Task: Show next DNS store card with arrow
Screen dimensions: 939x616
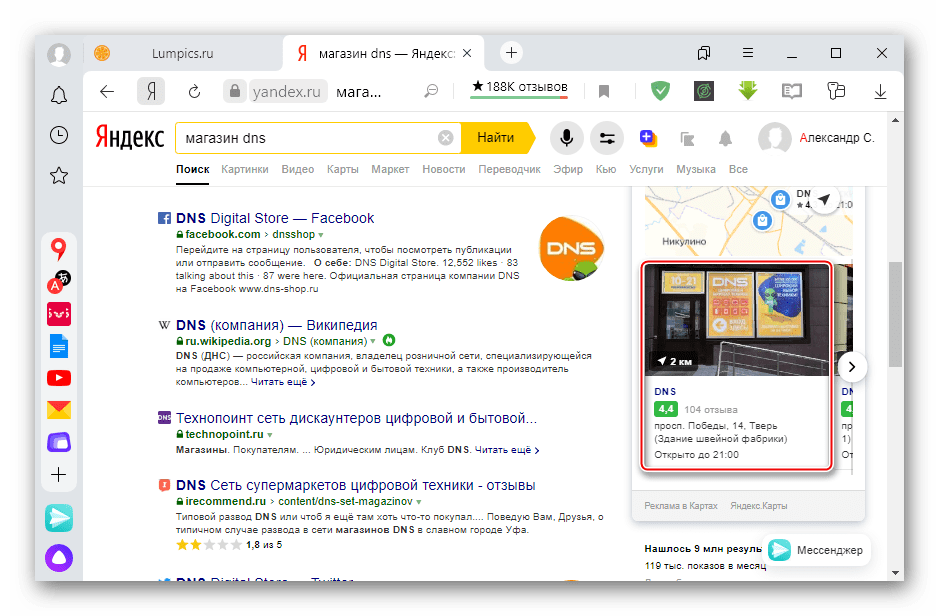Action: [852, 366]
